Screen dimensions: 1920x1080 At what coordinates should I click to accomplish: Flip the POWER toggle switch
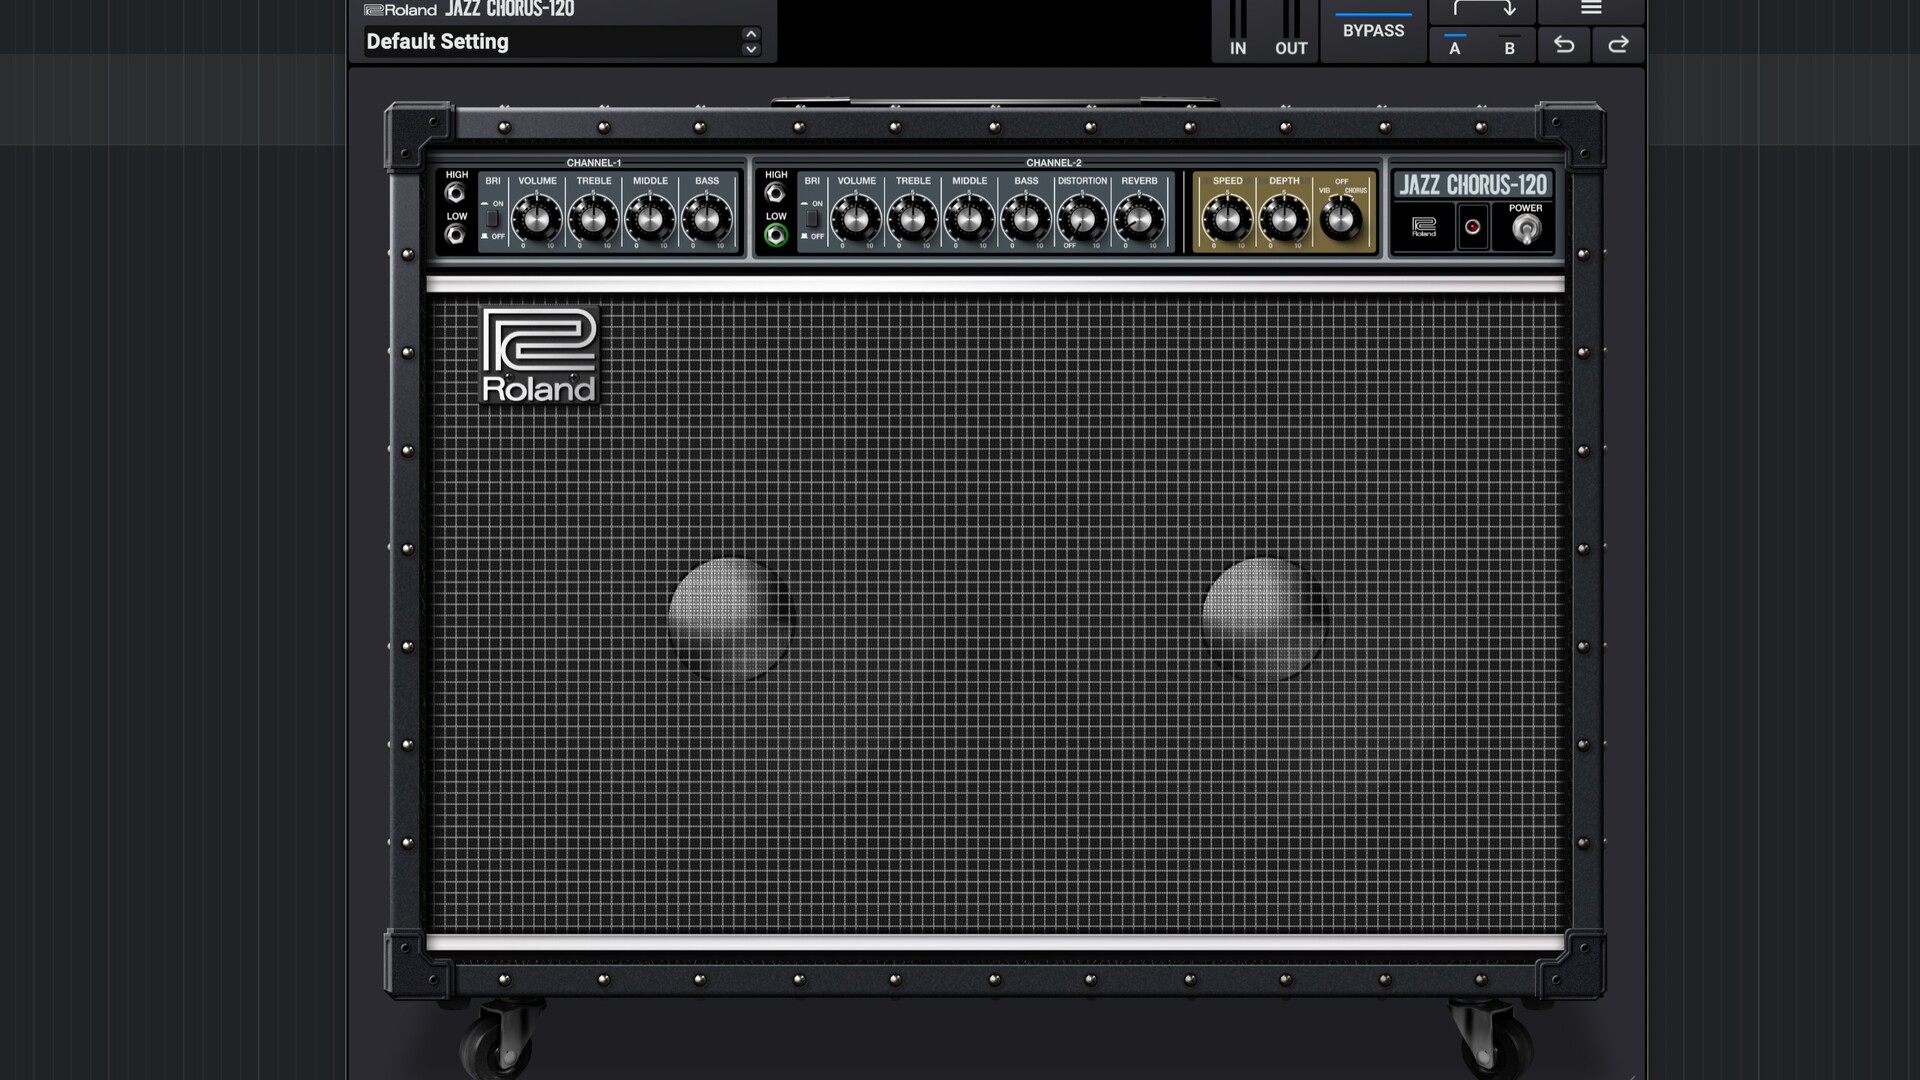pyautogui.click(x=1525, y=229)
